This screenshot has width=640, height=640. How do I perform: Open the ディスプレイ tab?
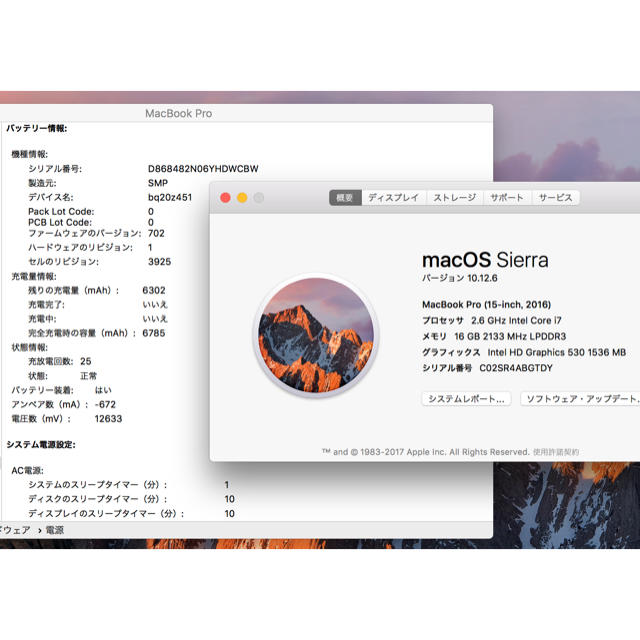(x=394, y=198)
